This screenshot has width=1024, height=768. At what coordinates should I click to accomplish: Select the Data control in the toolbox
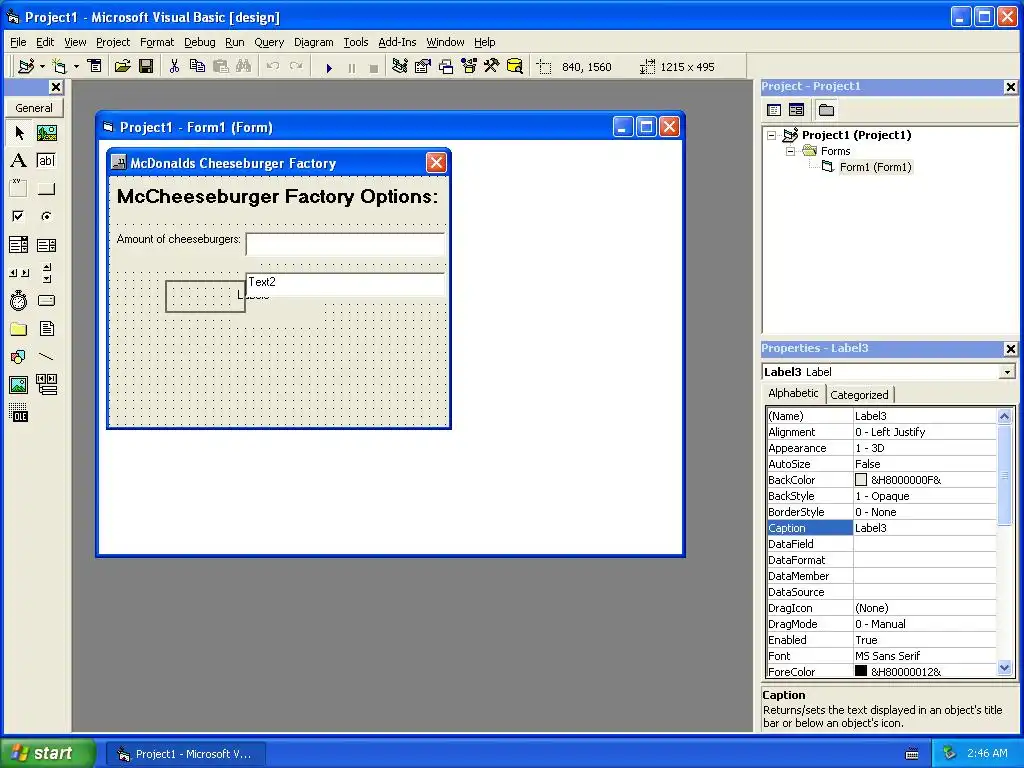(x=46, y=385)
